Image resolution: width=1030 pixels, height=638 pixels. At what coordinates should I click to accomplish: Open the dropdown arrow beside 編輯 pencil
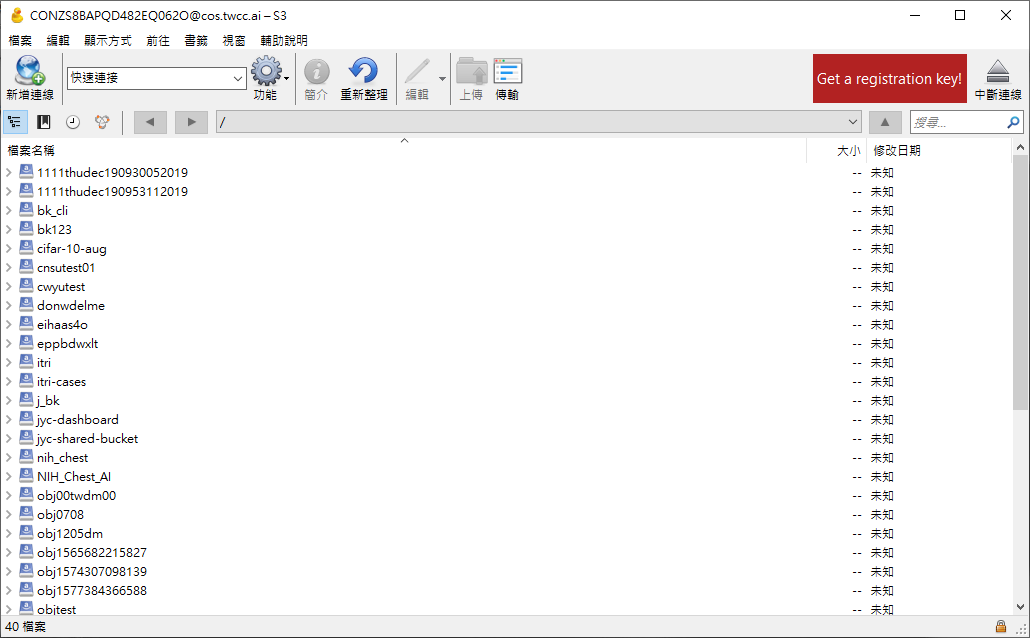(x=442, y=79)
